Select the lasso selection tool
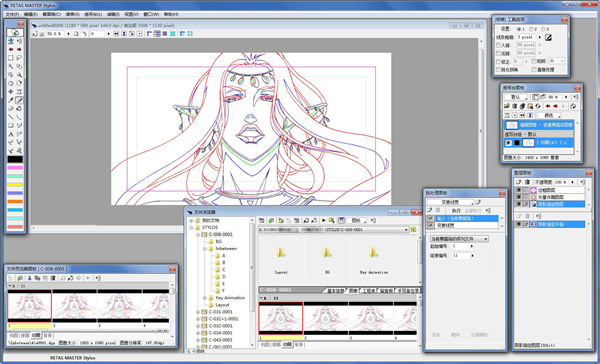600x364 pixels. pos(19,58)
